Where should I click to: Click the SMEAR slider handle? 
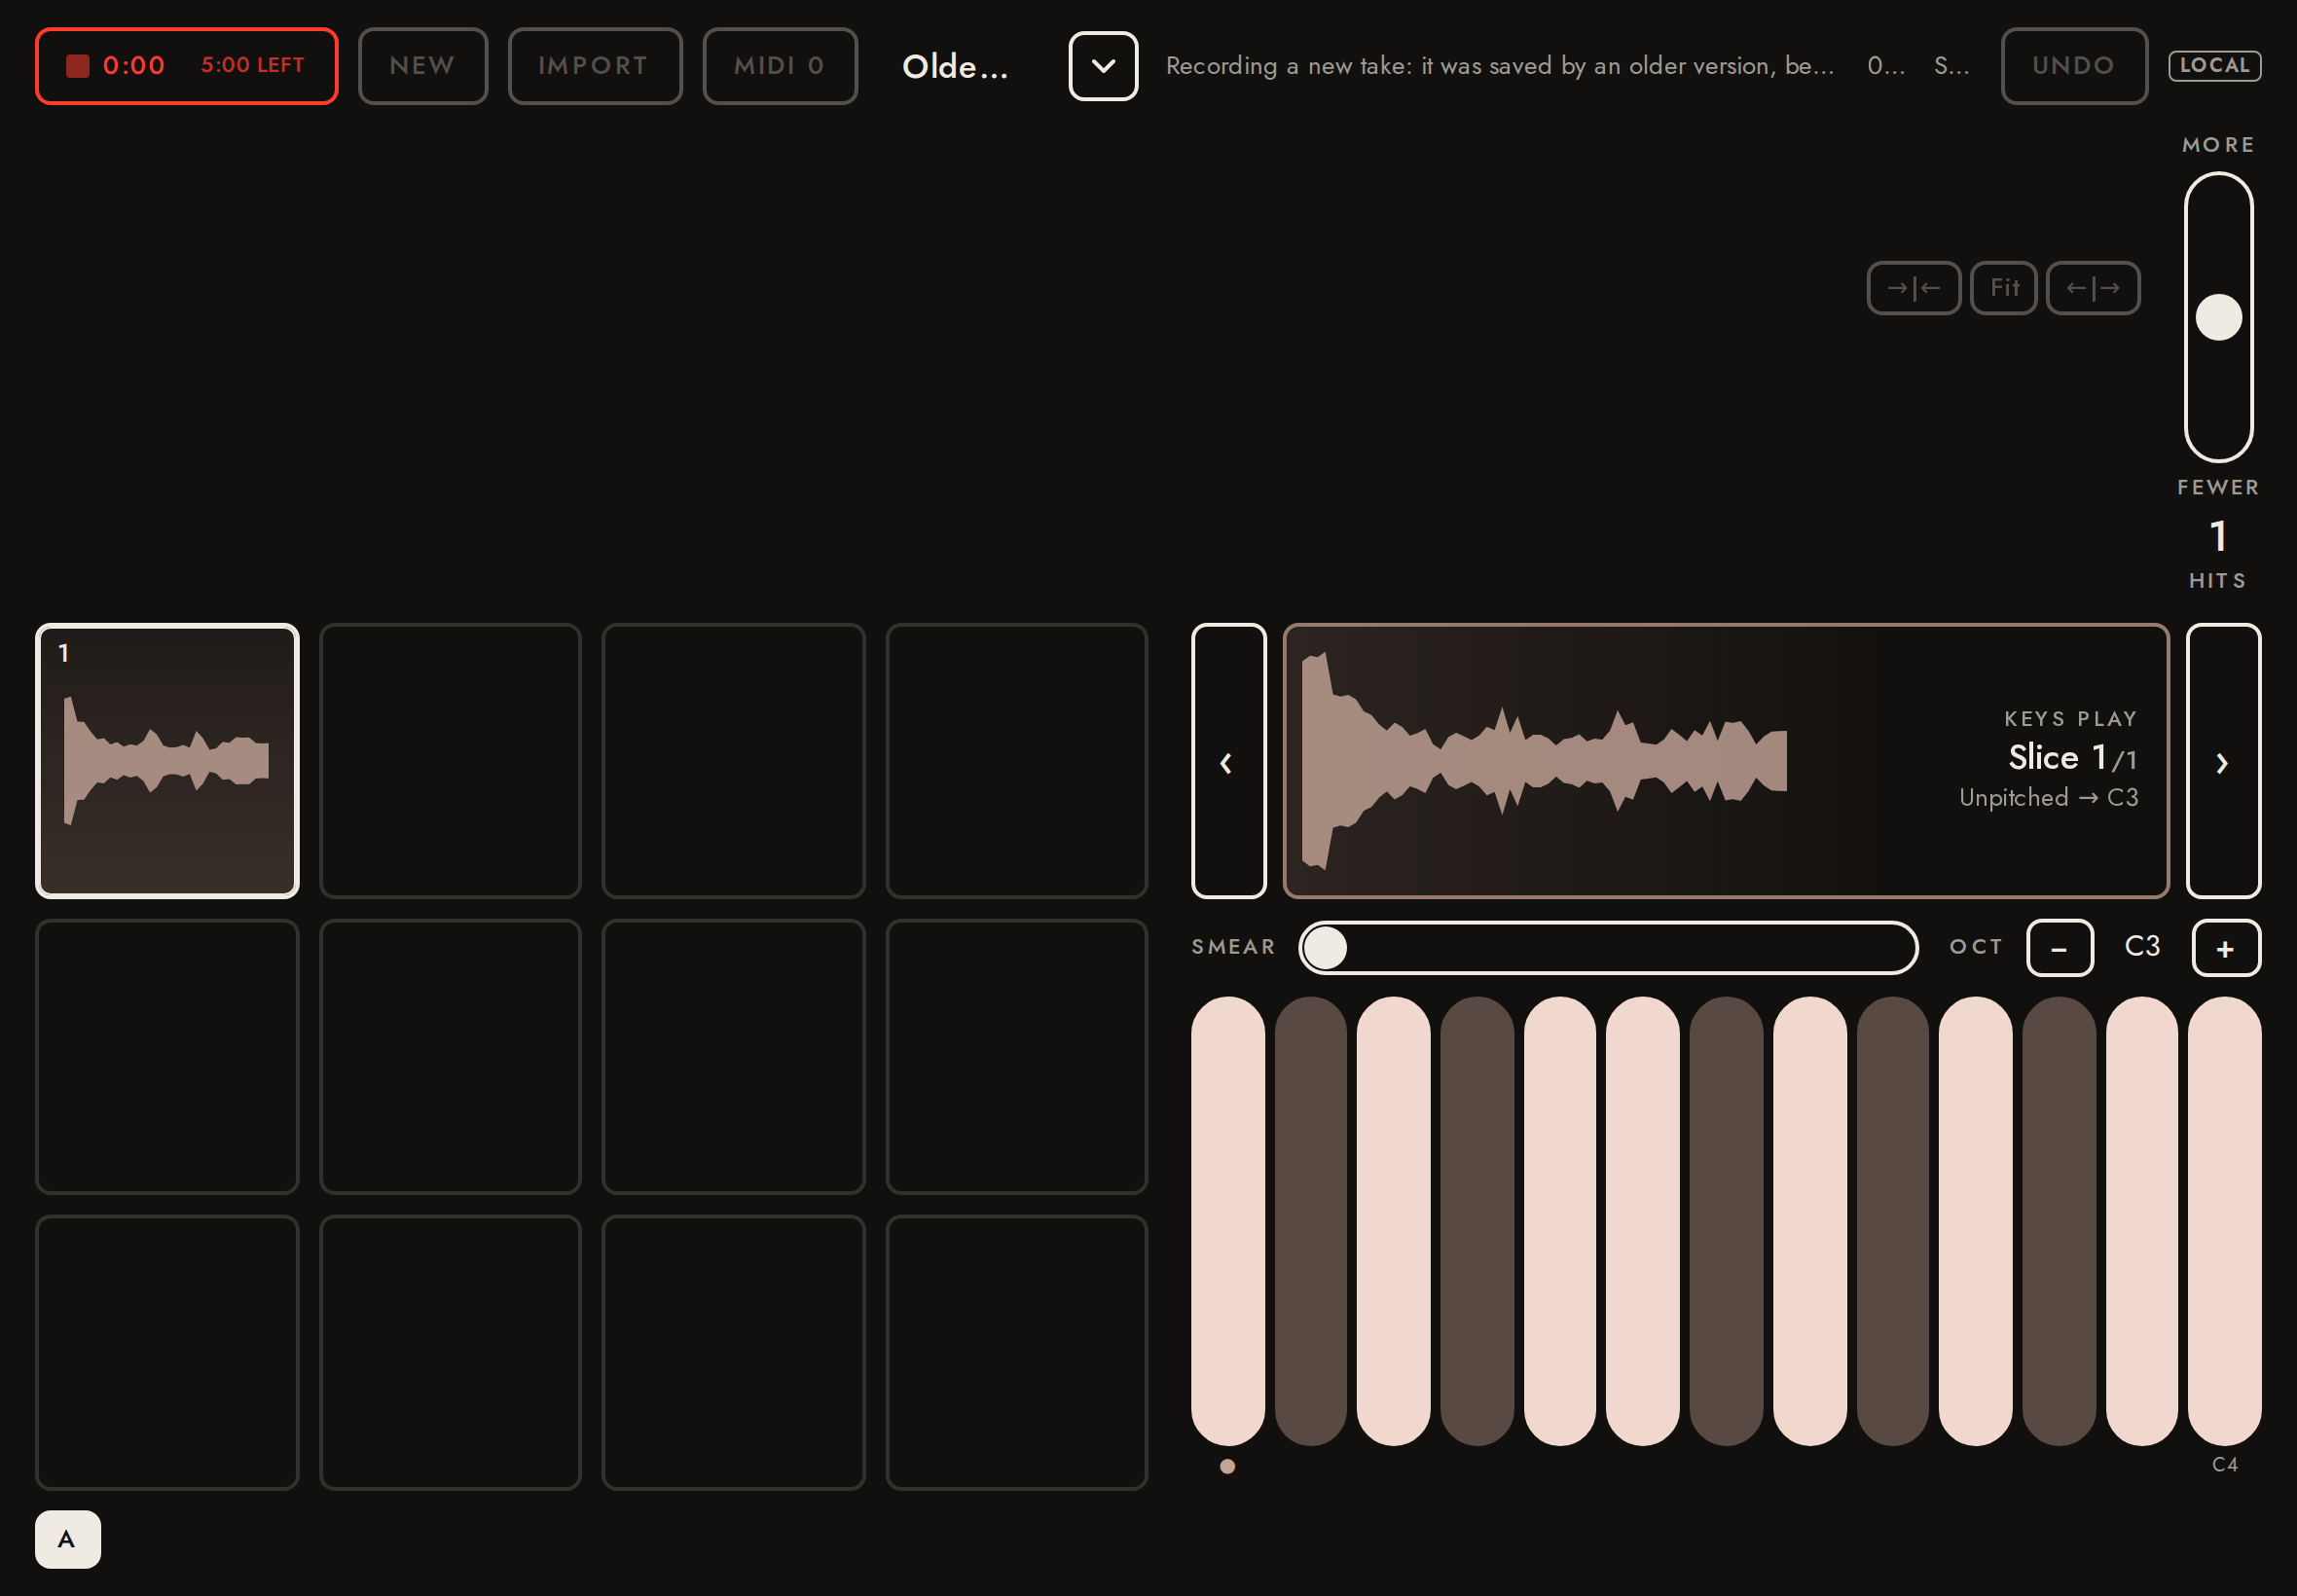point(1326,947)
